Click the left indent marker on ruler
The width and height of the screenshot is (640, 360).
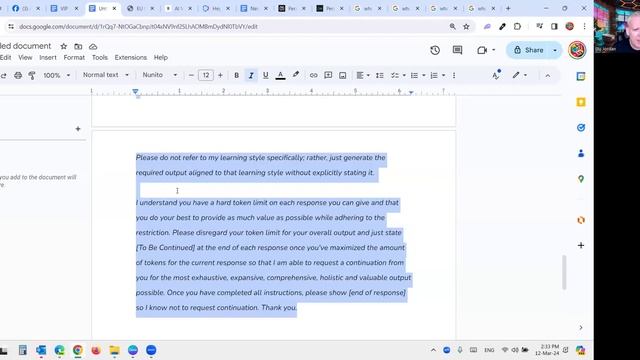click(136, 92)
